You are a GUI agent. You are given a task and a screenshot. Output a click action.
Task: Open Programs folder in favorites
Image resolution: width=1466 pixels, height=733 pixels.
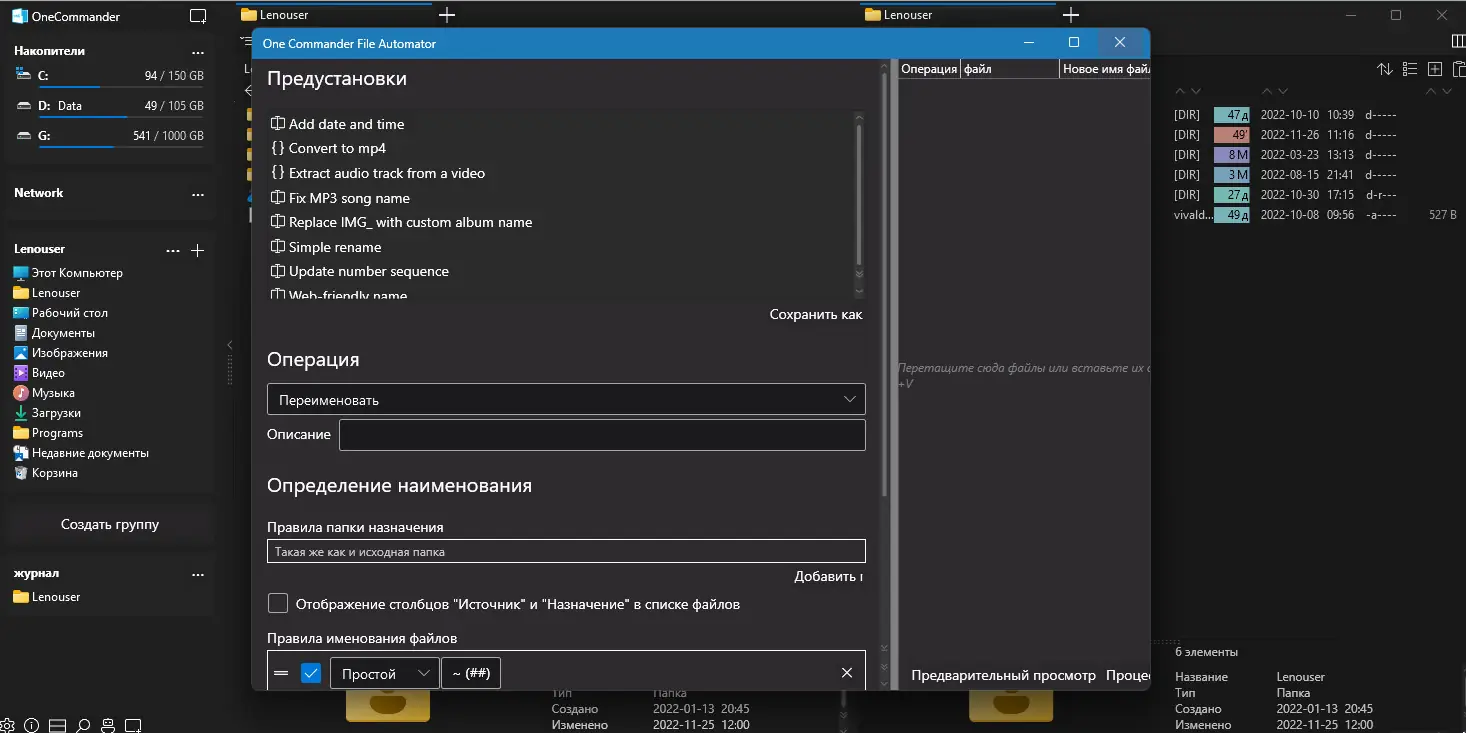pos(57,433)
